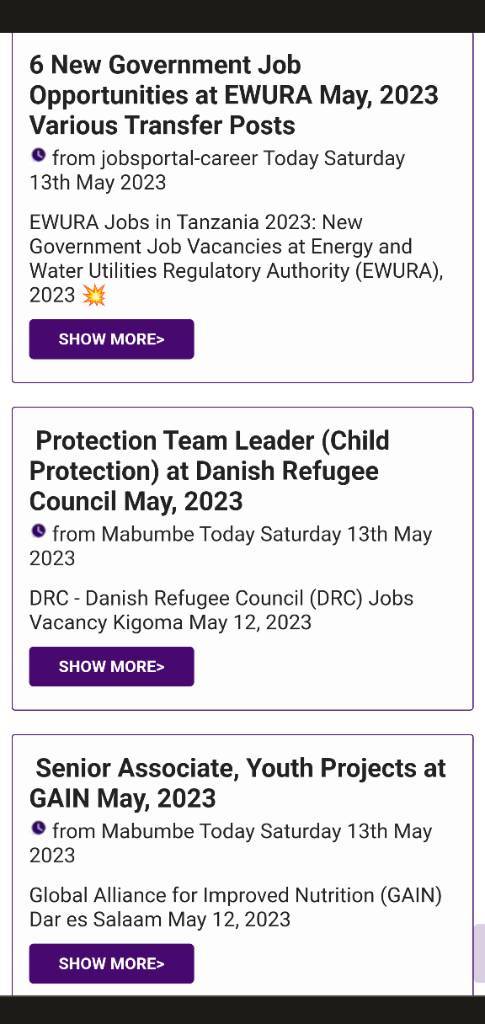Show more of Protection Team Leader post

coord(112,666)
